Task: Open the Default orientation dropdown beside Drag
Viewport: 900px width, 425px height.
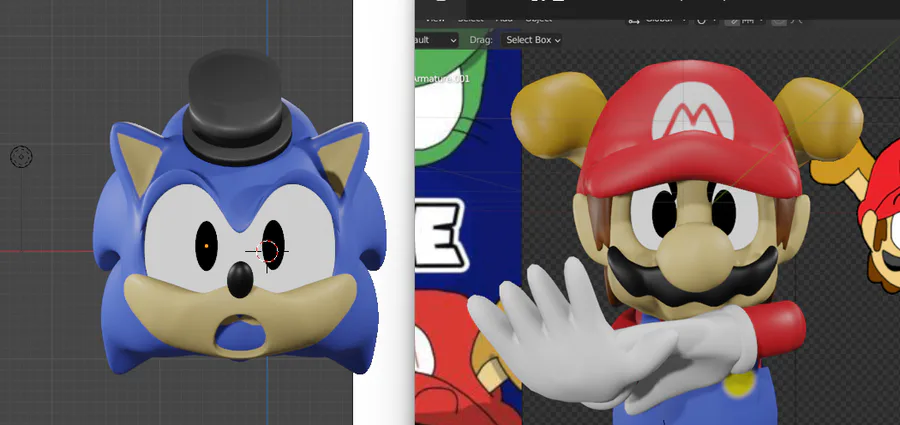Action: pos(437,40)
